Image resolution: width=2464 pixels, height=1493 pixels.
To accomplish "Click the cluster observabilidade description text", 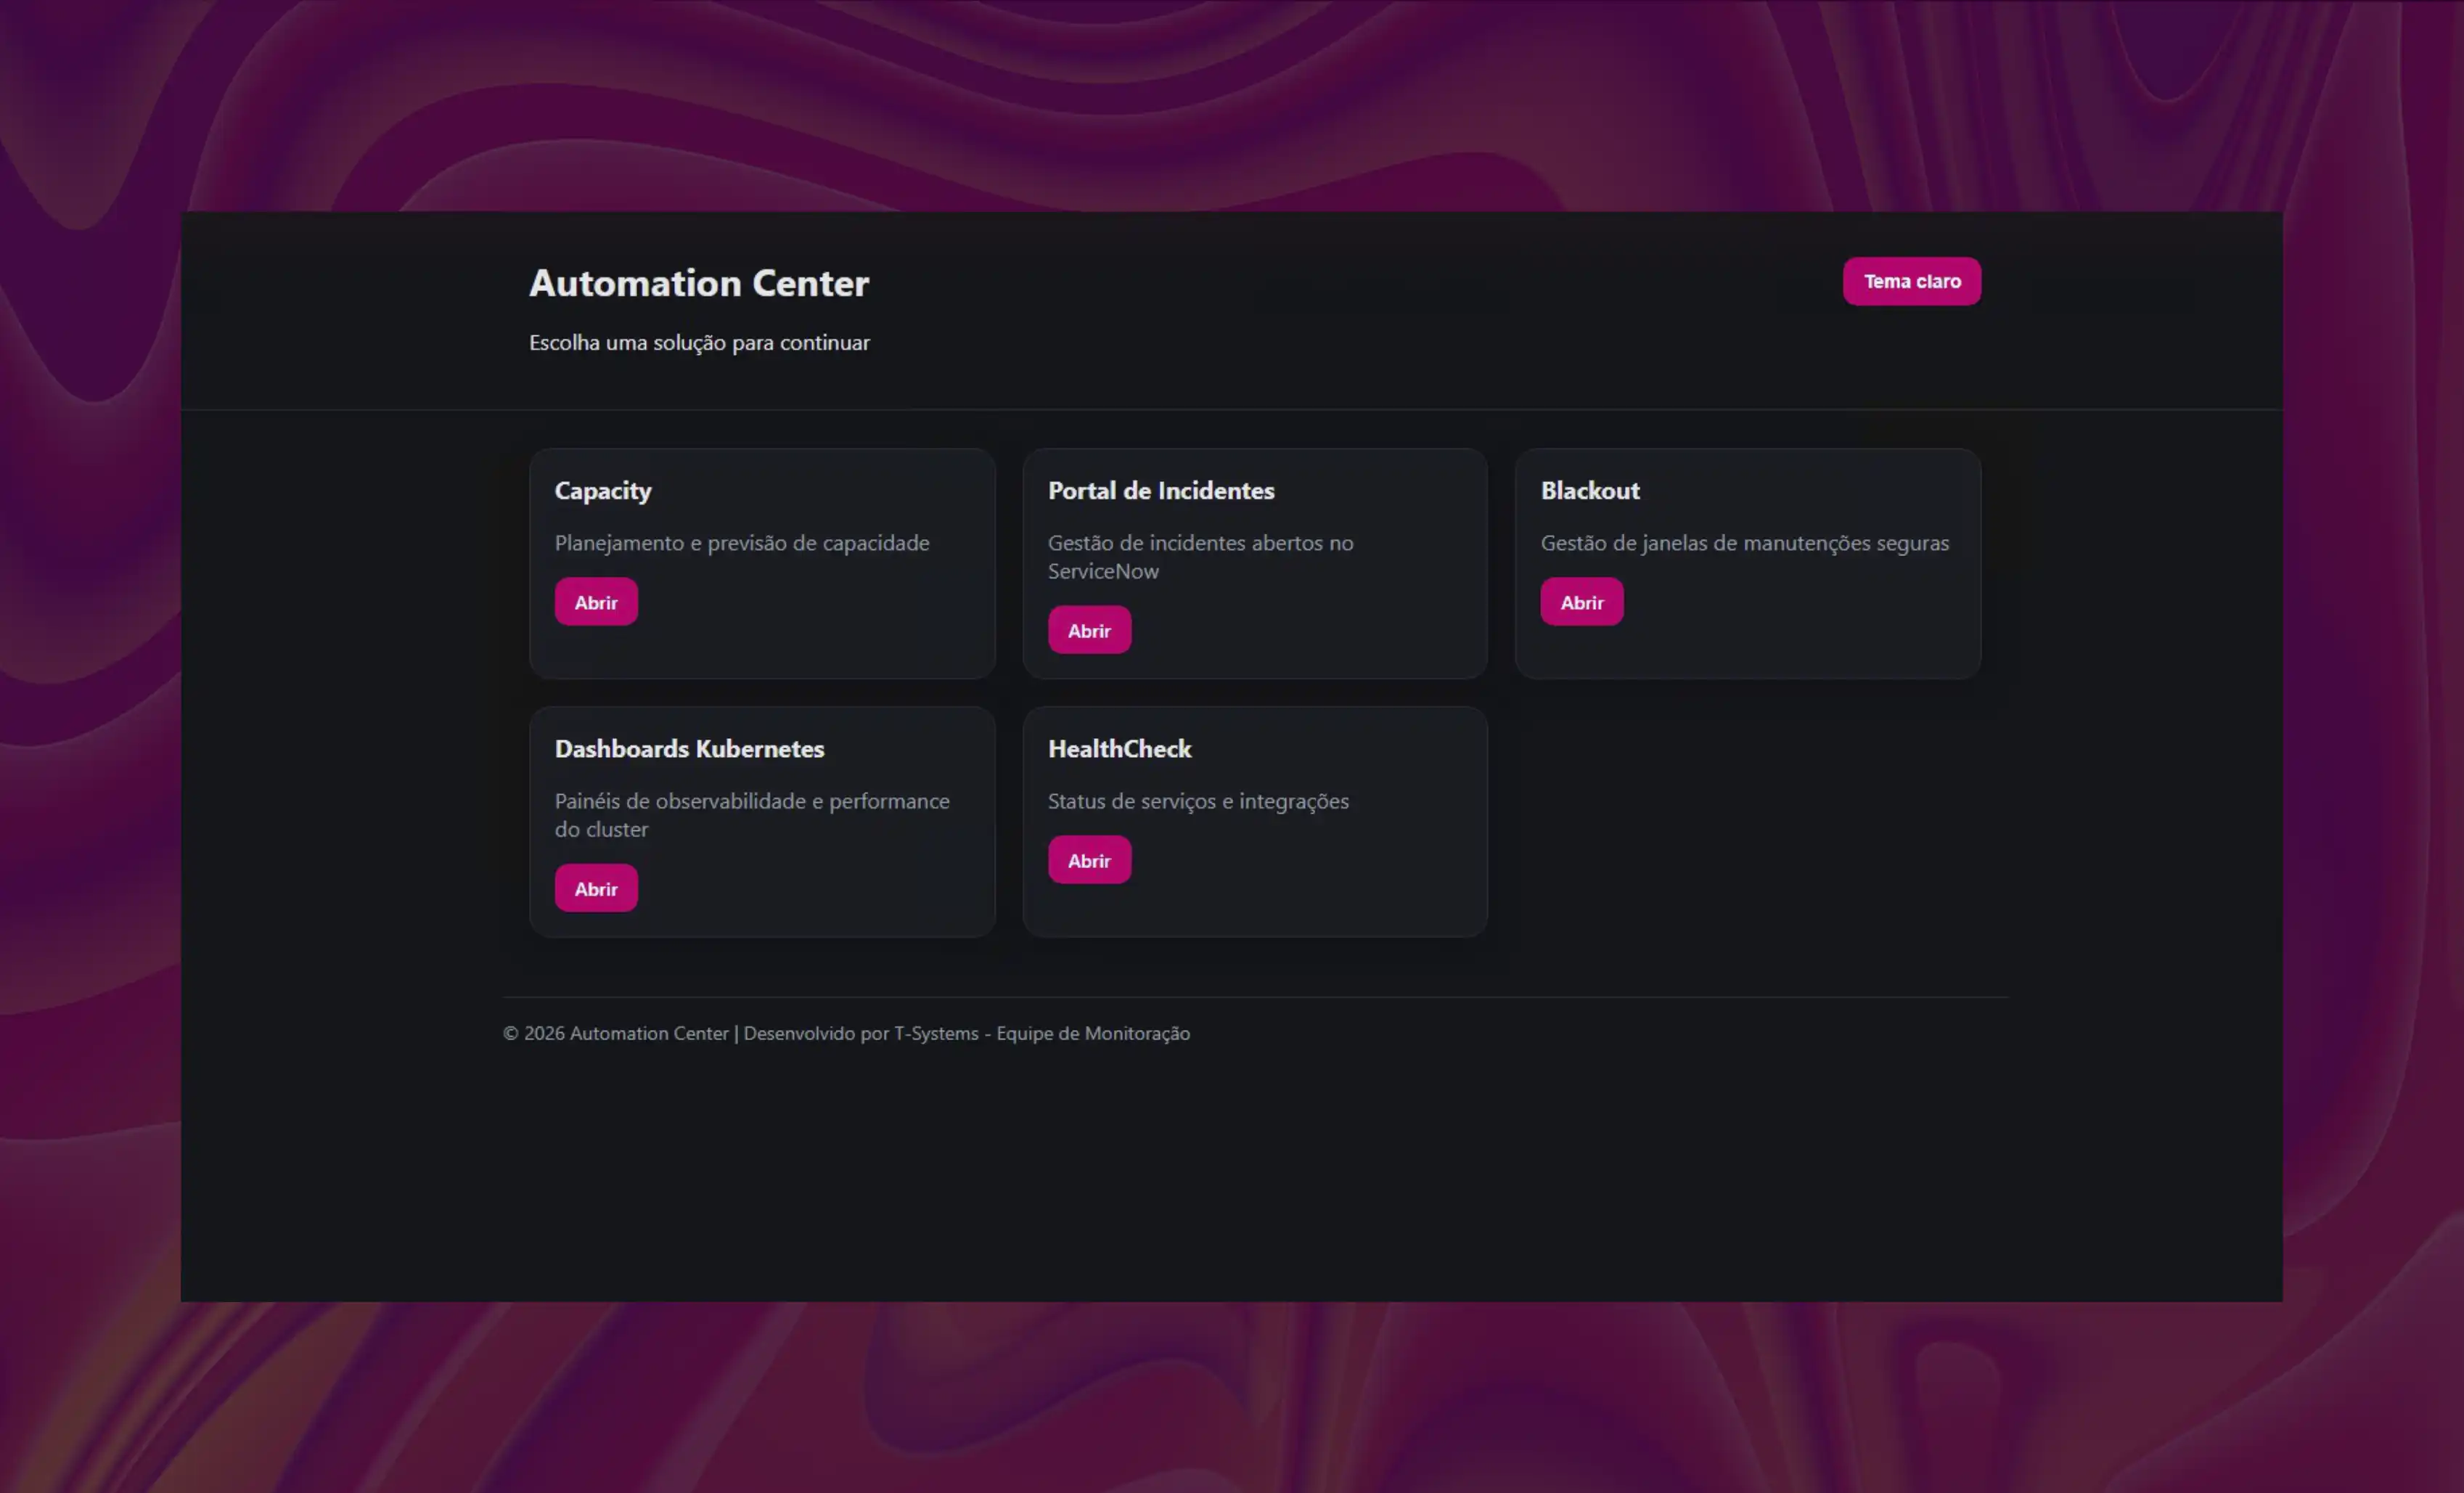I will (x=751, y=814).
